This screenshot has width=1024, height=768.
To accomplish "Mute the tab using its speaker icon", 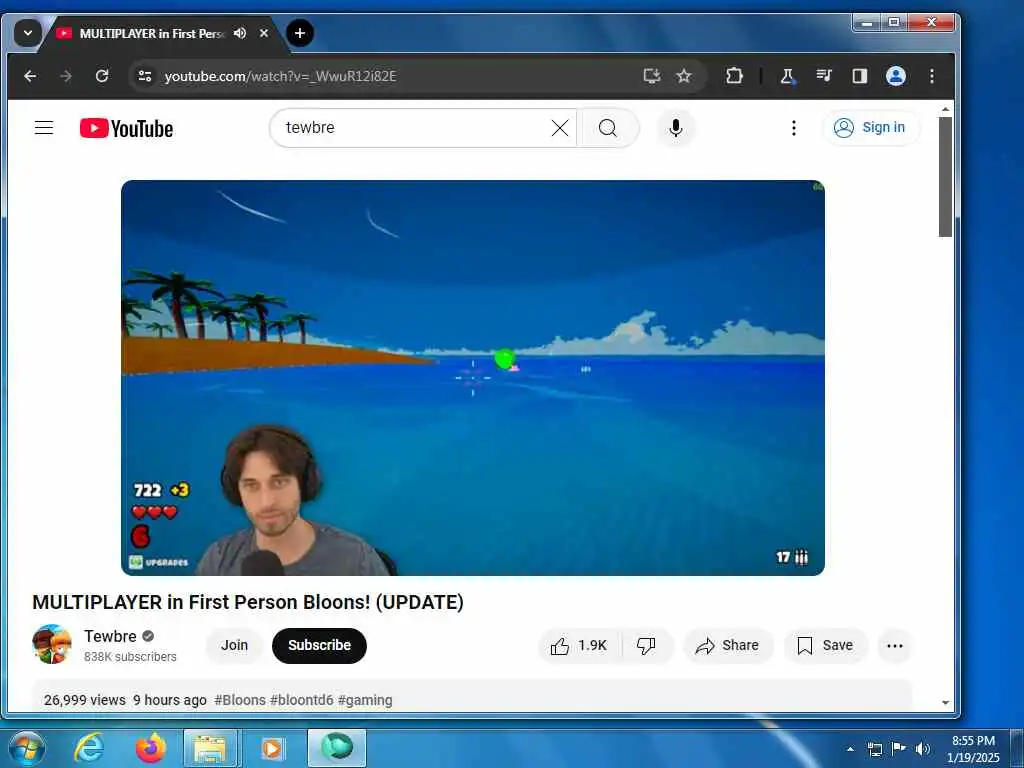I will [240, 33].
